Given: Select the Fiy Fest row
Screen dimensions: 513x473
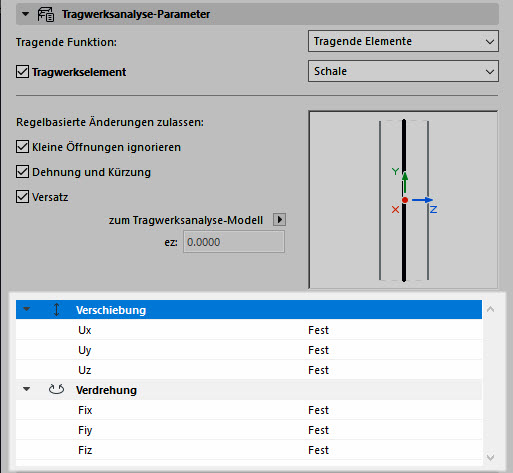Looking at the screenshot, I should [249, 430].
